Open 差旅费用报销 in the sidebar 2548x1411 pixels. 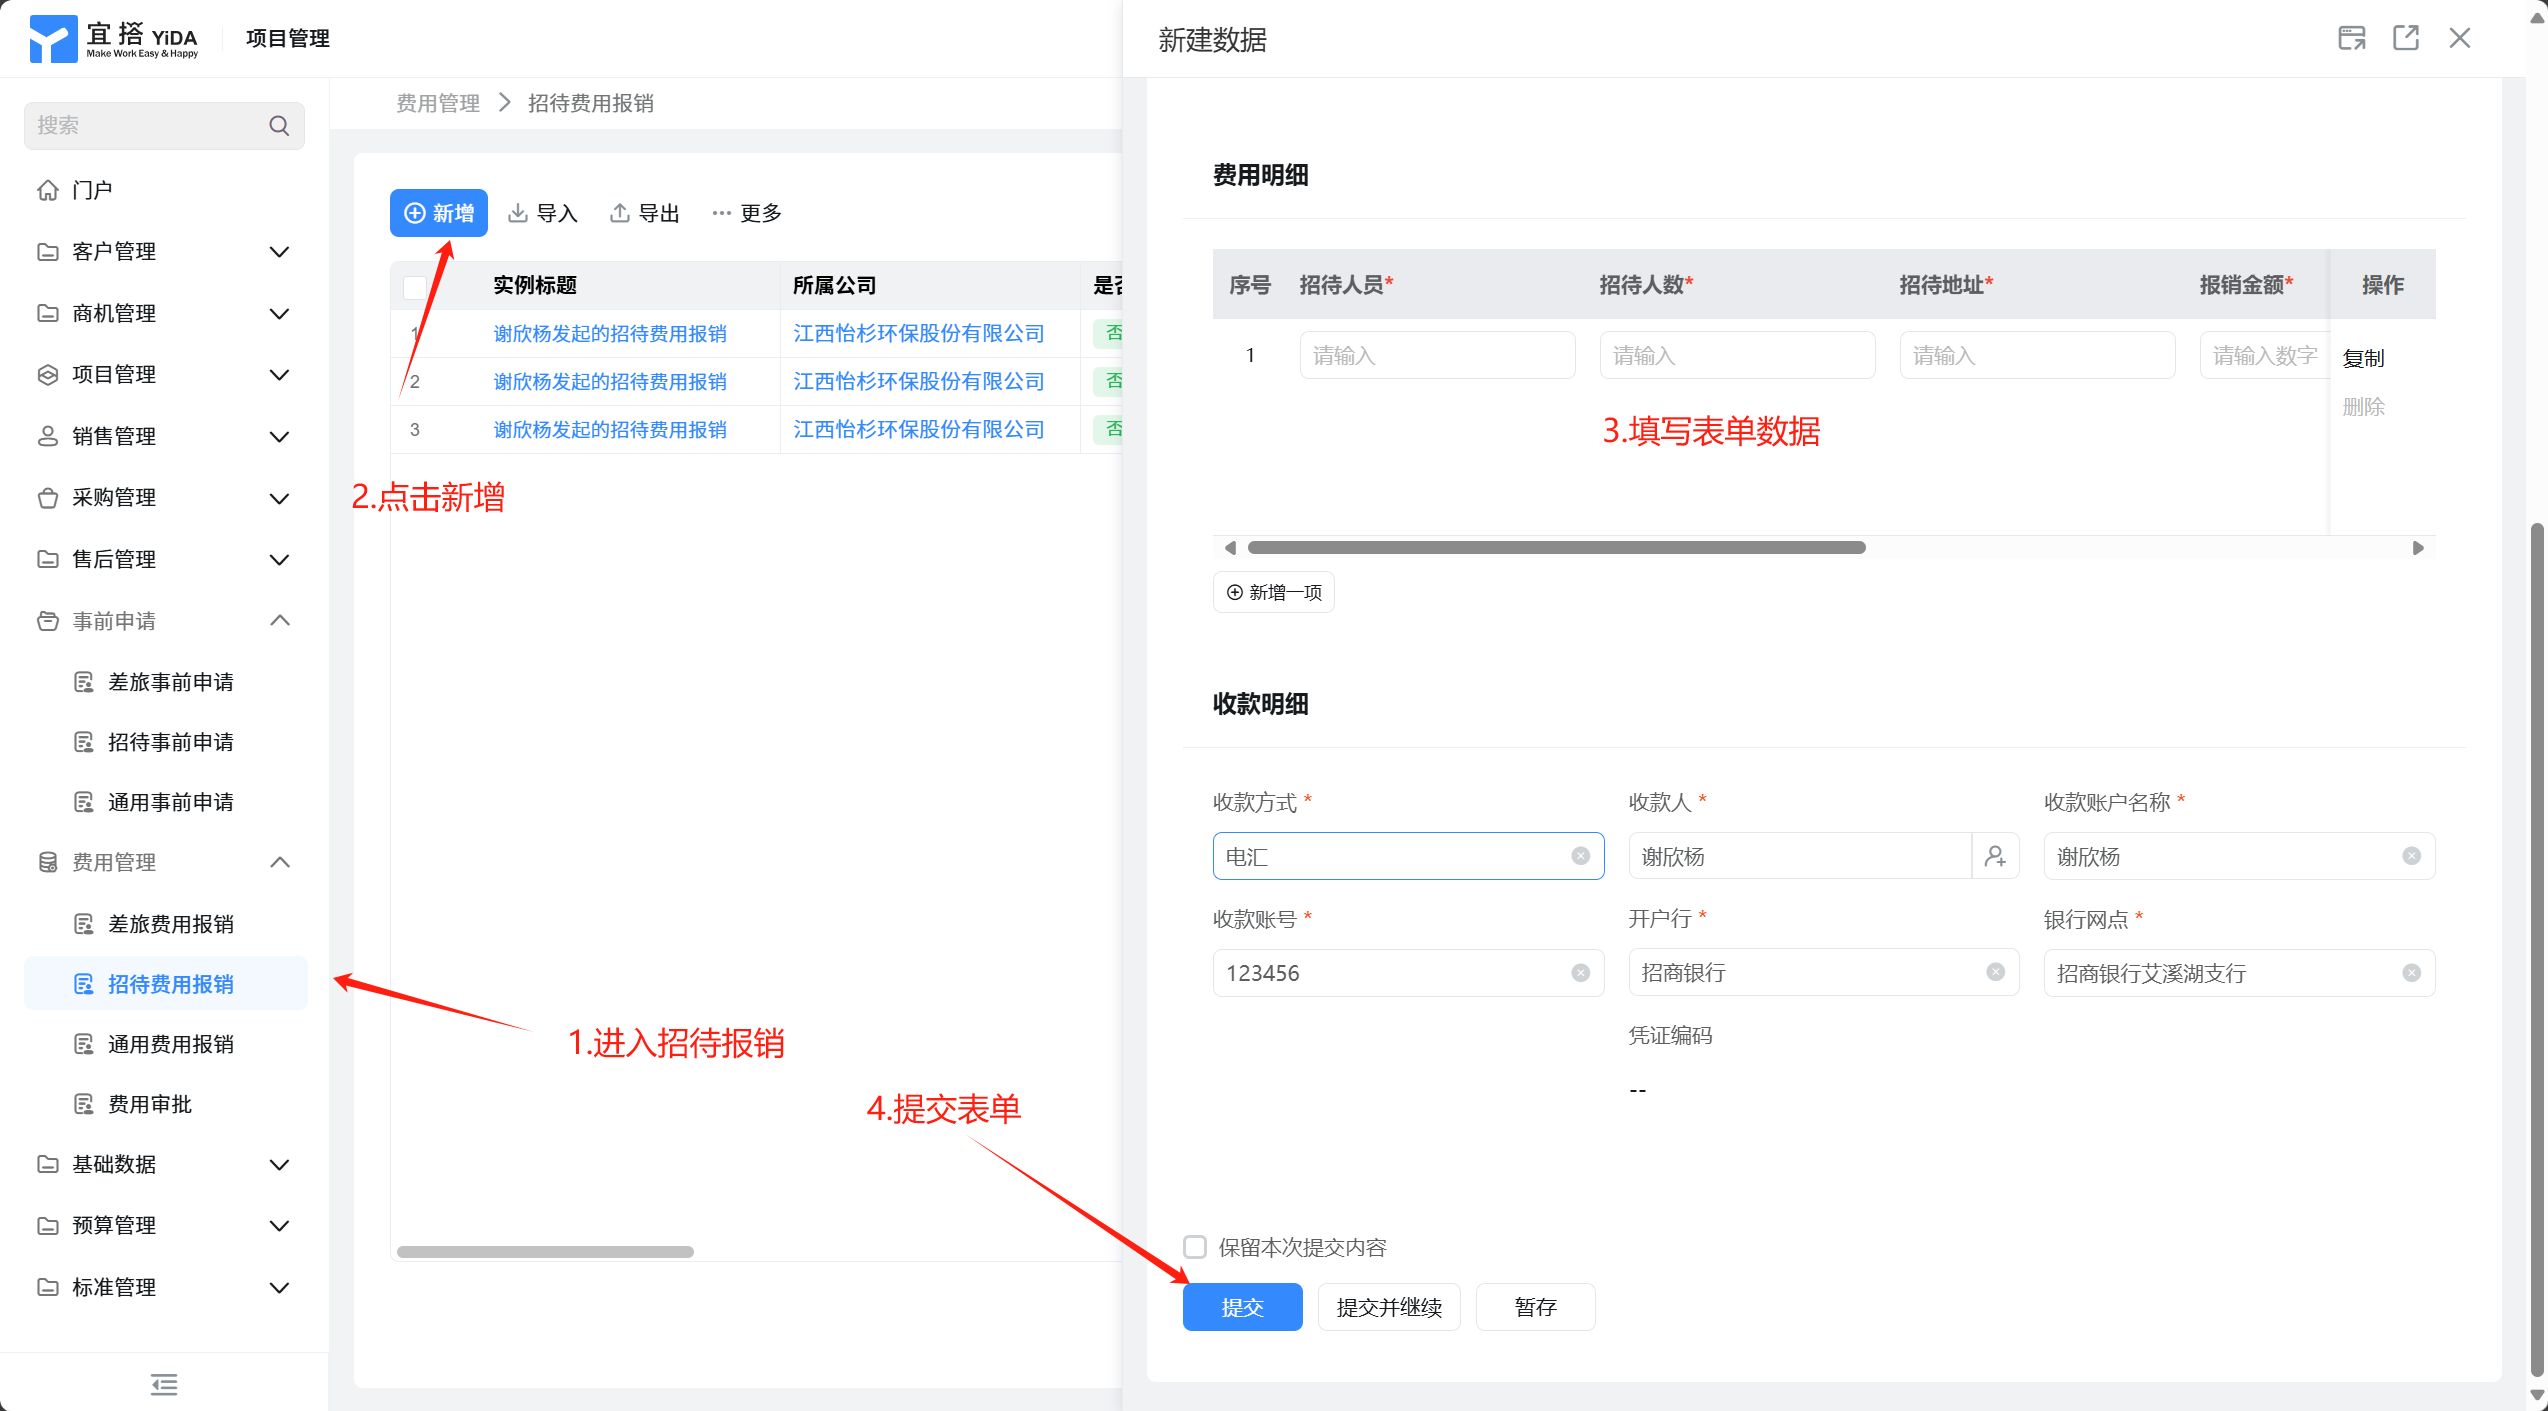(170, 924)
